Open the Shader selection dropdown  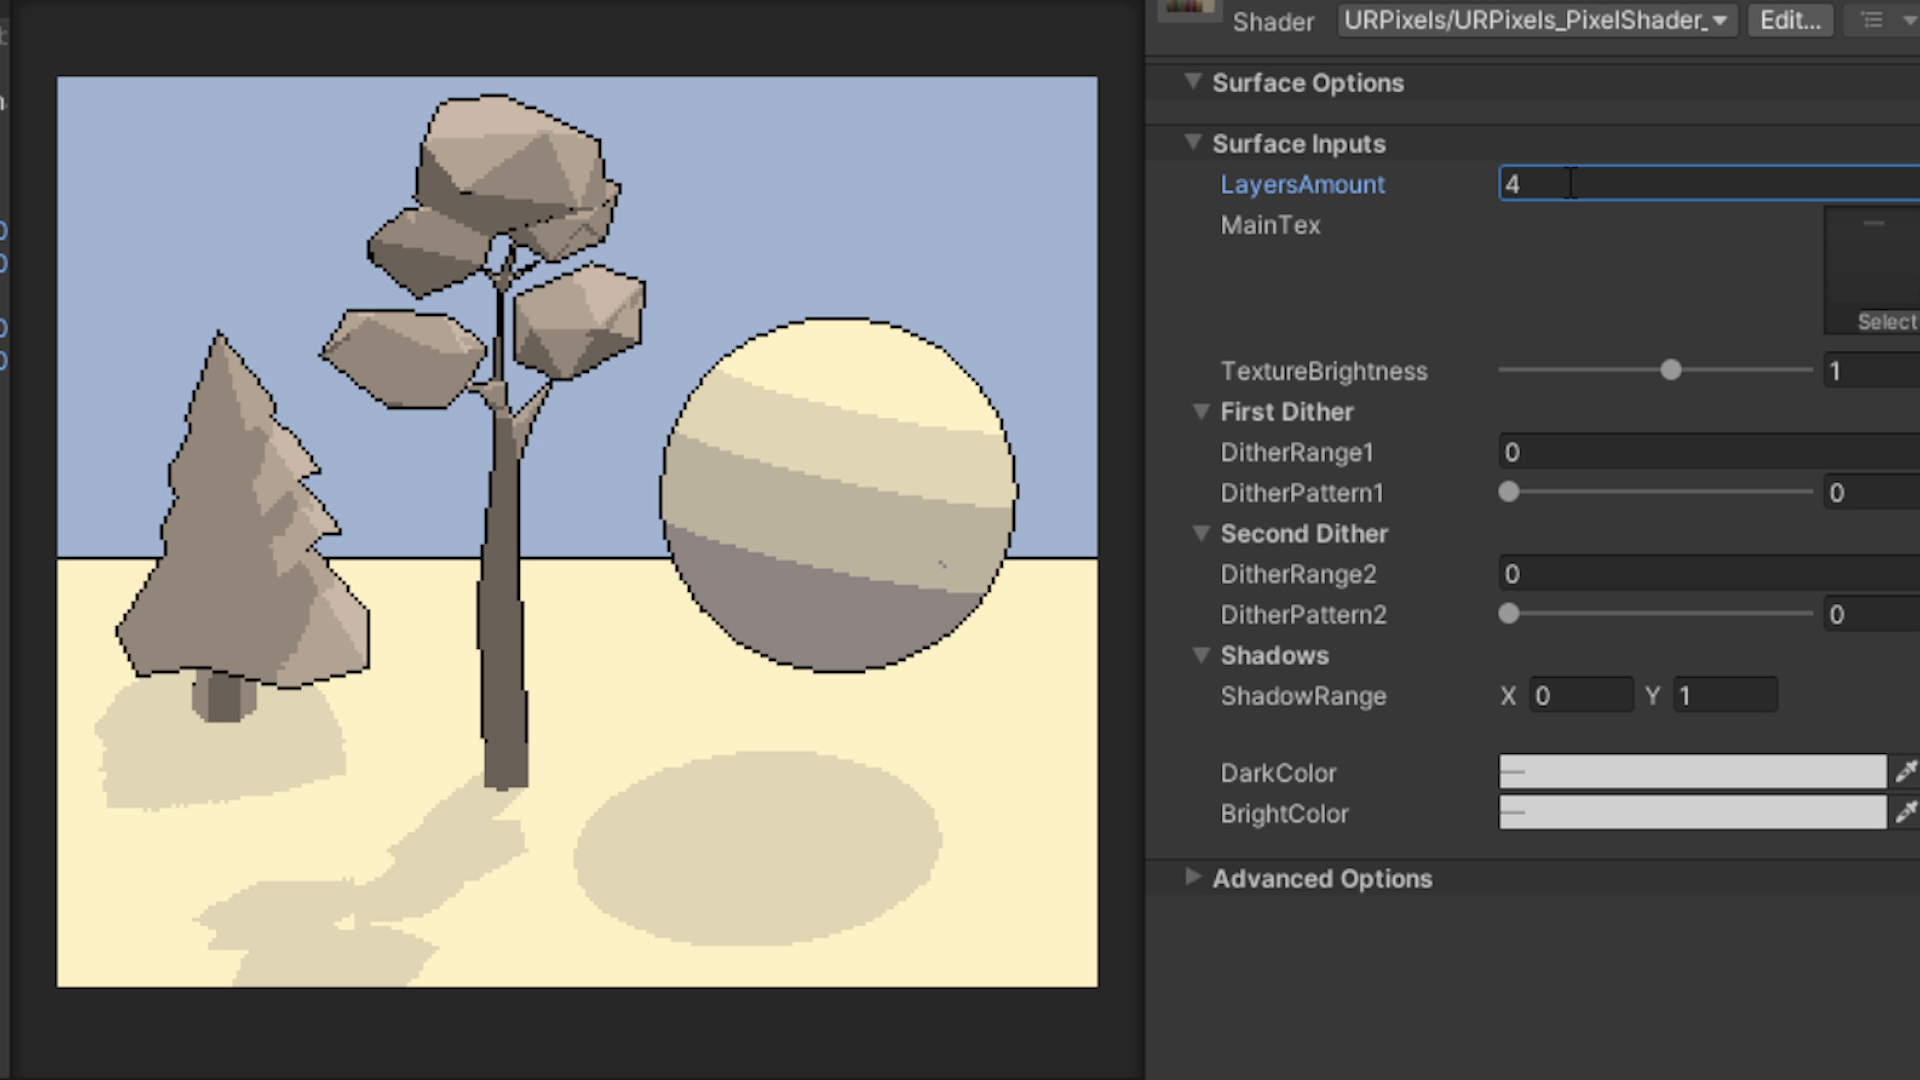coord(1535,20)
